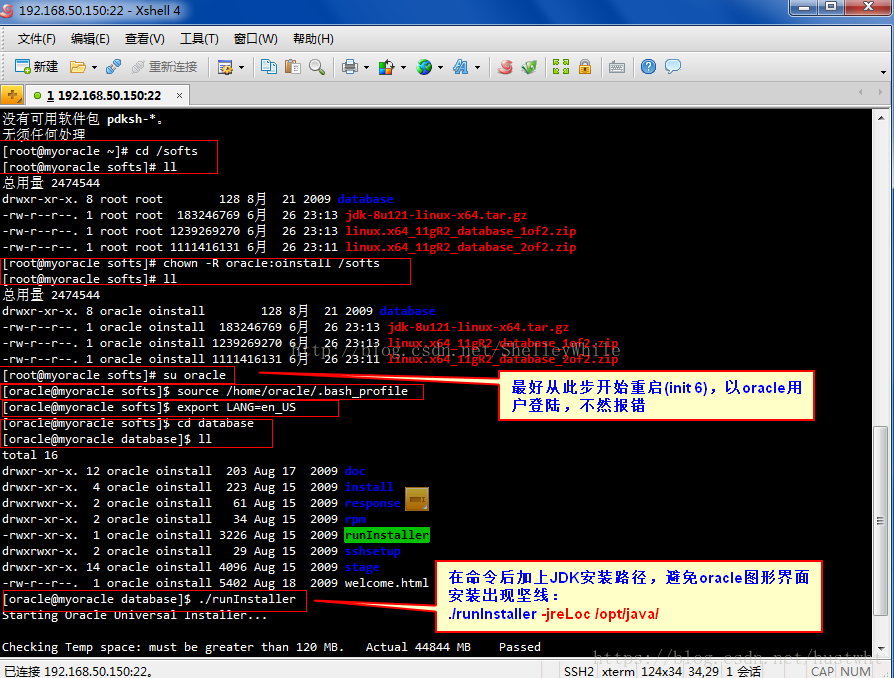Click the paste clipboard icon
The width and height of the screenshot is (894, 678).
(292, 67)
